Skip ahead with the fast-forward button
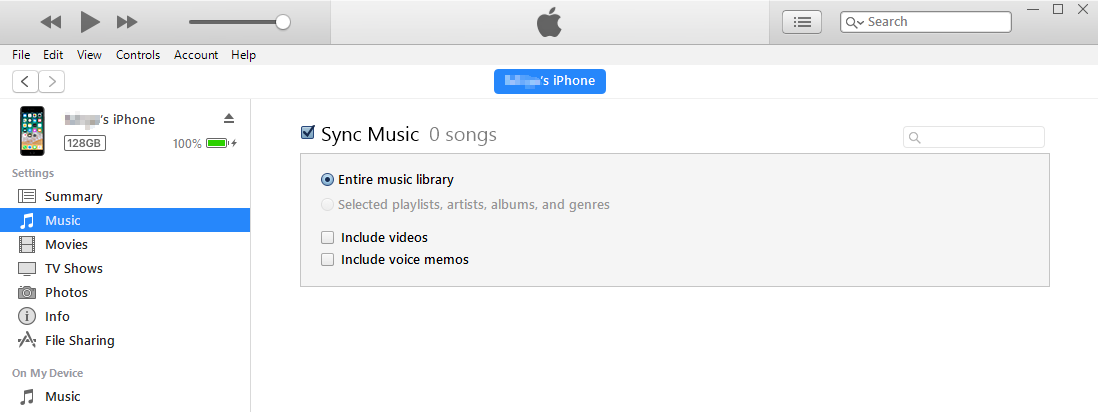This screenshot has width=1098, height=412. 127,22
